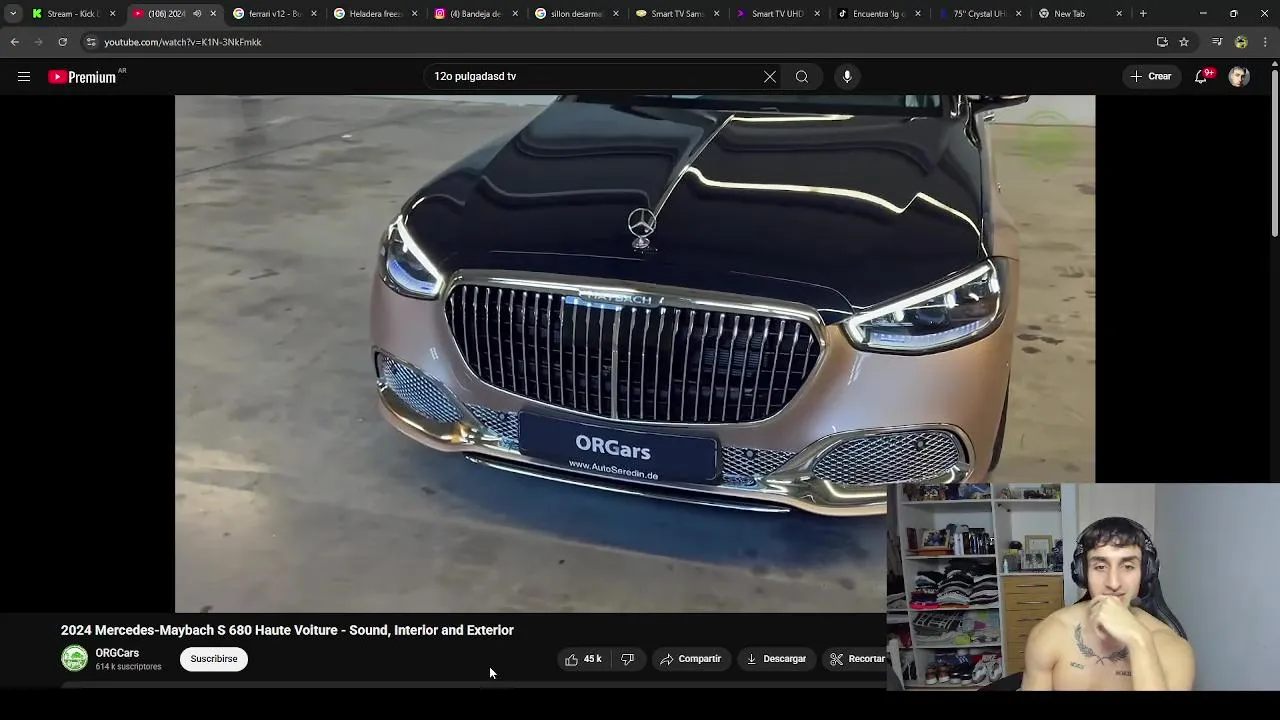Click the 614 k suscriptores text
Viewport: 1280px width, 720px height.
tap(128, 667)
